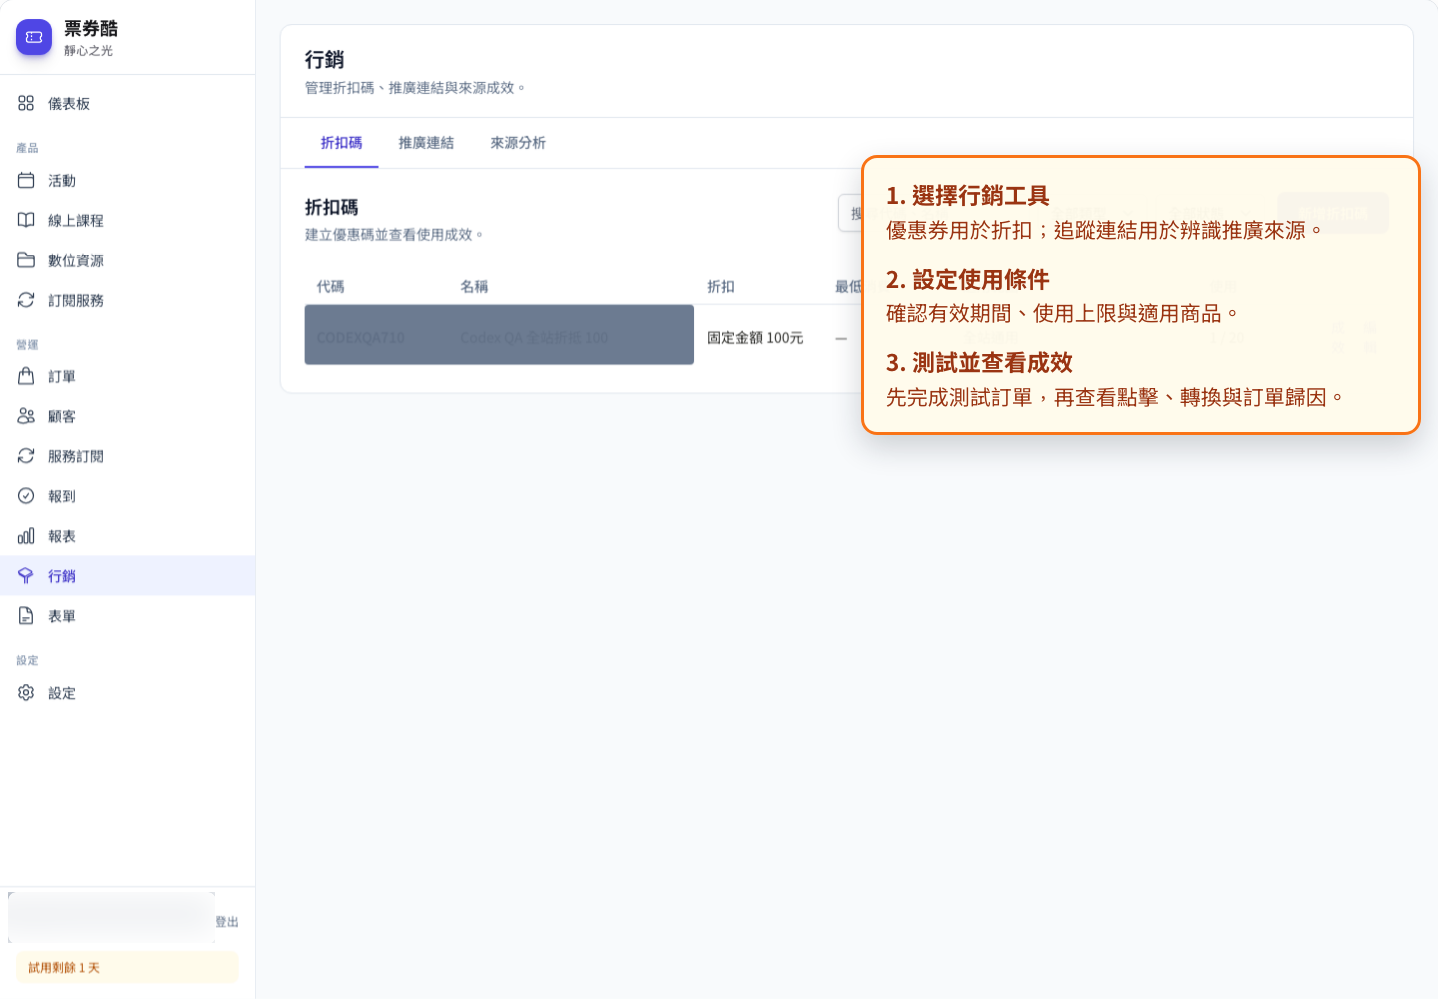Open 訂閱服務 under 產品 section

[127, 301]
